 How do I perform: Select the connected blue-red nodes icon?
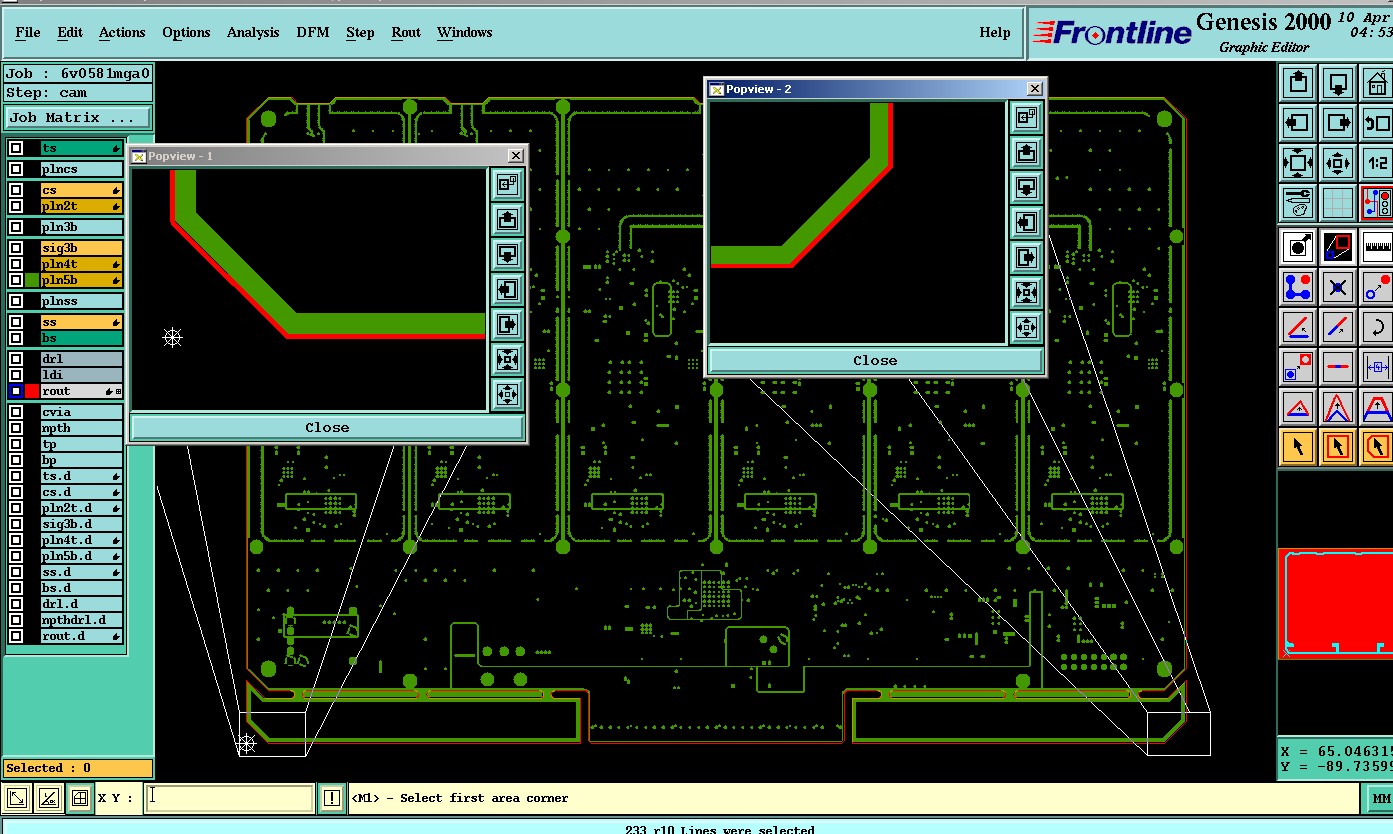point(1298,287)
